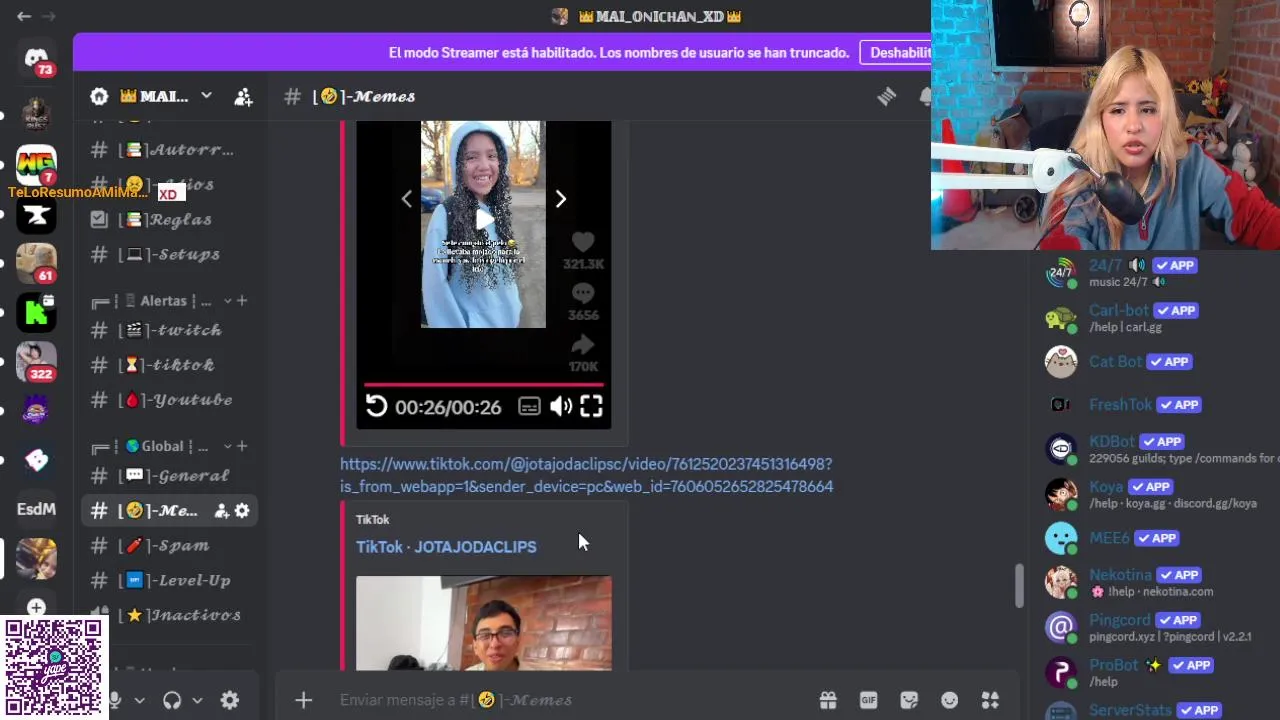Click the attach file plus button
Image resolution: width=1280 pixels, height=720 pixels.
pyautogui.click(x=303, y=700)
